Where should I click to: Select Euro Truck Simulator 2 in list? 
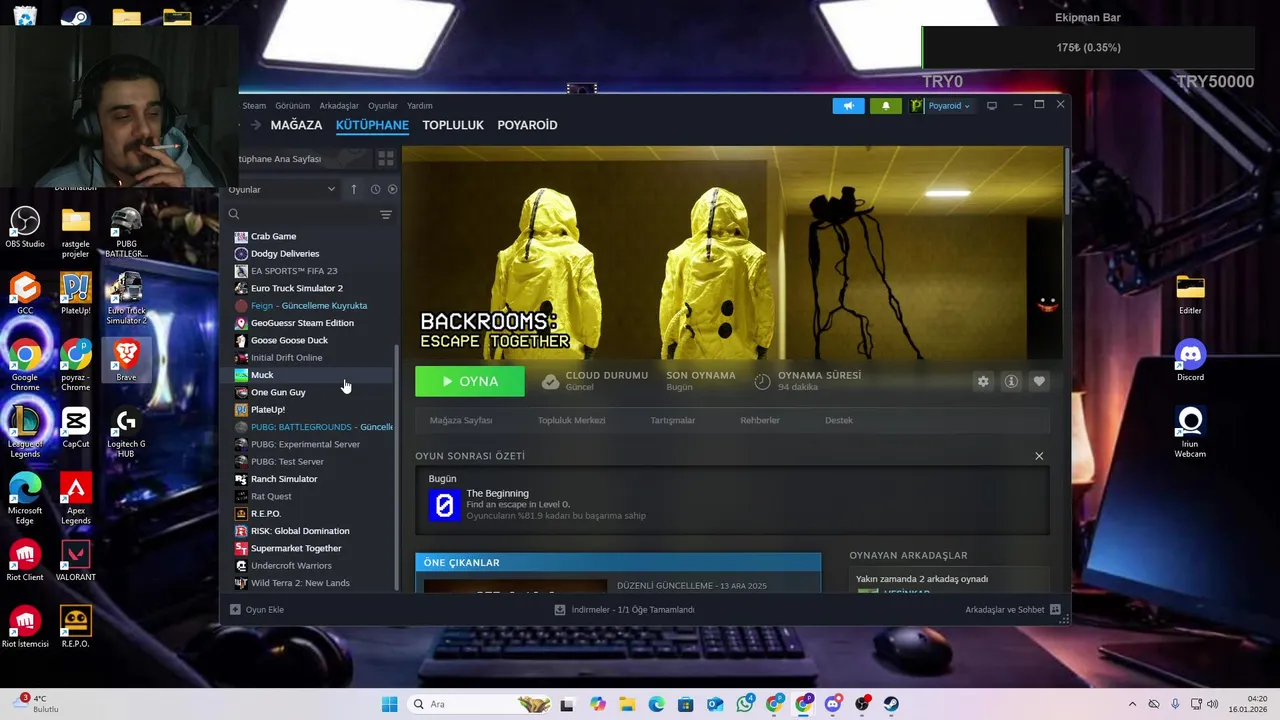313,288
